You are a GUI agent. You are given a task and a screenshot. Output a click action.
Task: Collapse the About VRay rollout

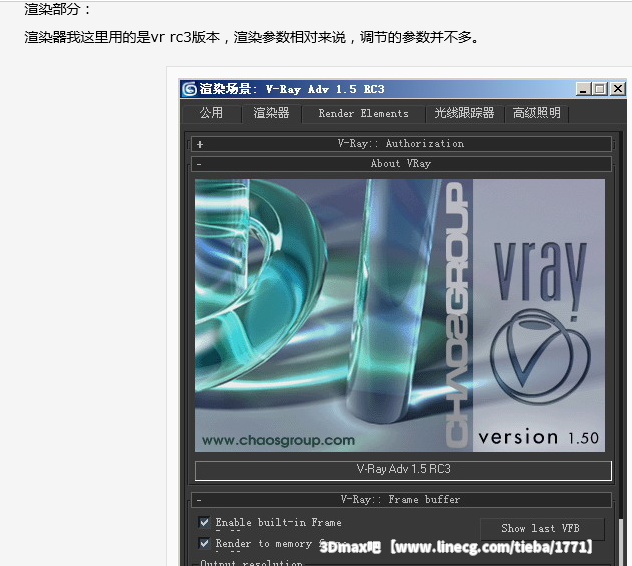pos(401,164)
